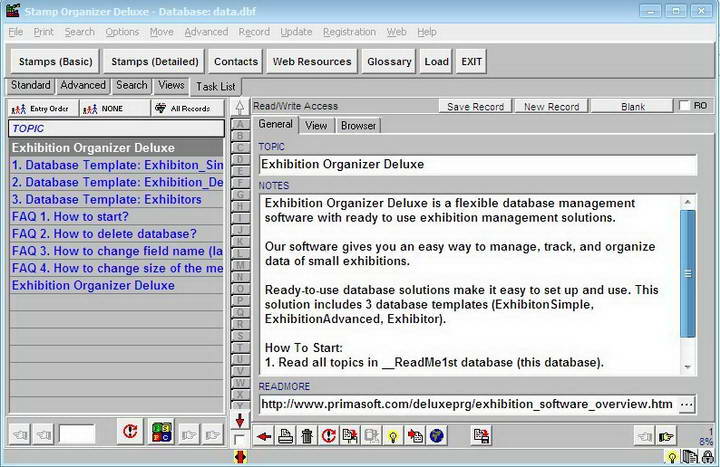
Task: Click the New Record button
Action: [551, 107]
